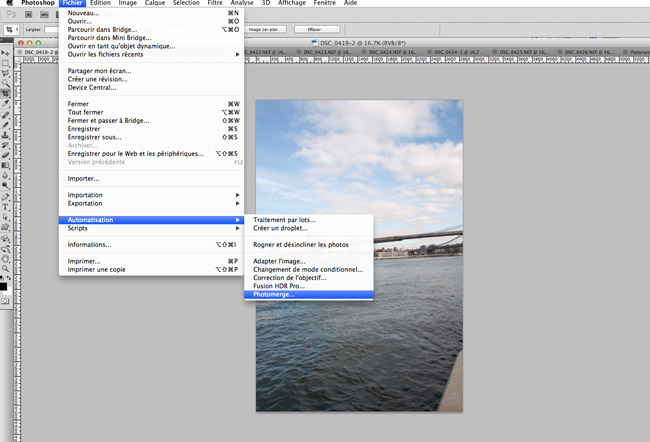Viewport: 650px width, 442px height.
Task: Select the Healing Brush tool
Action: pyautogui.click(x=5, y=115)
